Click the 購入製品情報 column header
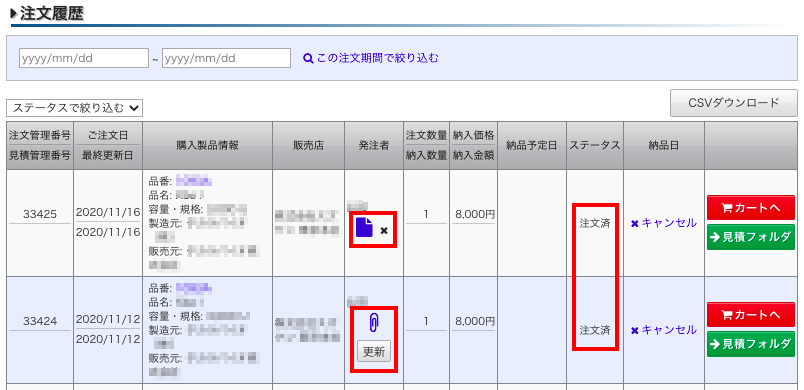 (x=208, y=146)
